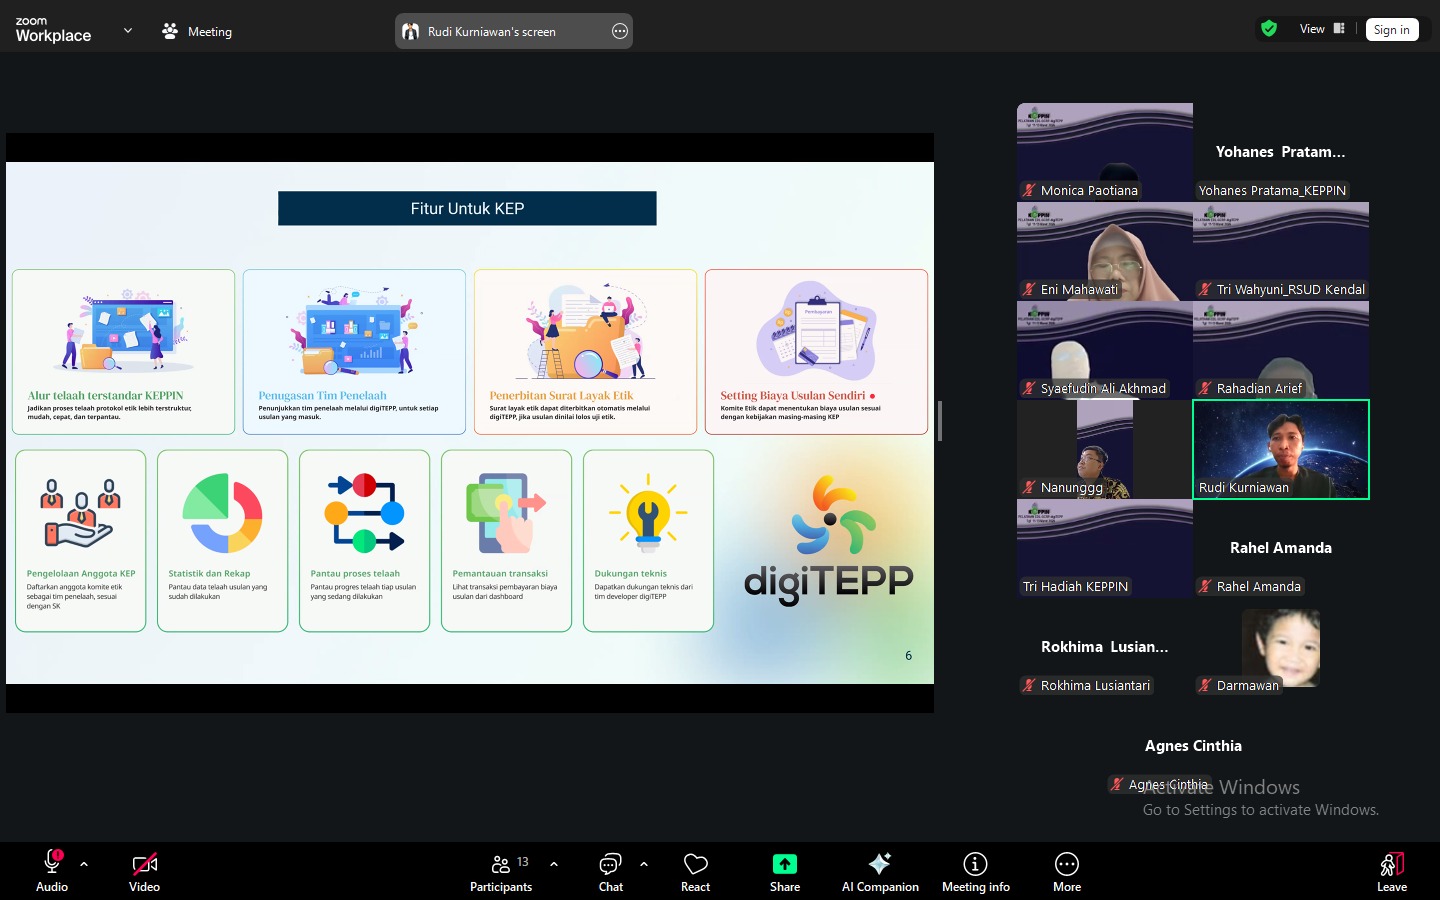Turn on camera with Video button
This screenshot has height=900, width=1440.
[x=144, y=871]
